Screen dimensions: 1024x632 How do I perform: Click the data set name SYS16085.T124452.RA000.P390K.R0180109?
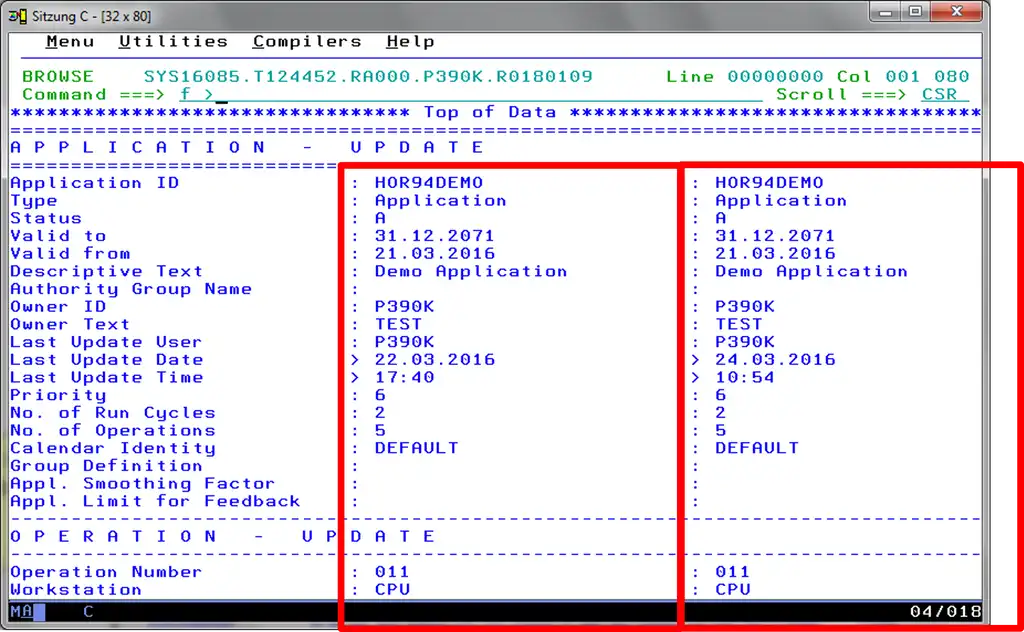(x=368, y=76)
